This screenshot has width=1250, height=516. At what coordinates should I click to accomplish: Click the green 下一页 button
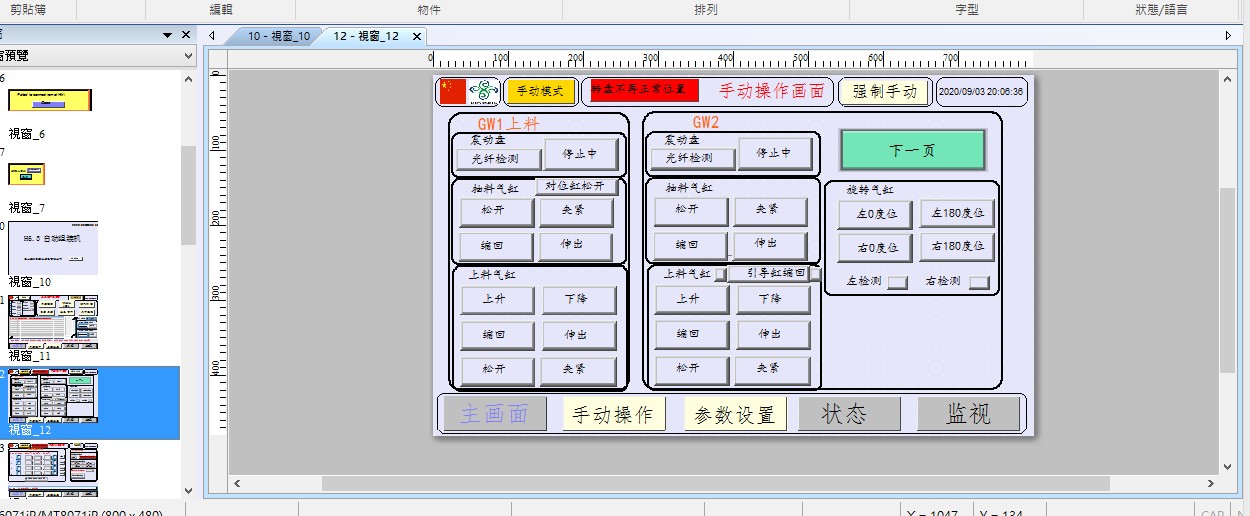click(x=912, y=150)
